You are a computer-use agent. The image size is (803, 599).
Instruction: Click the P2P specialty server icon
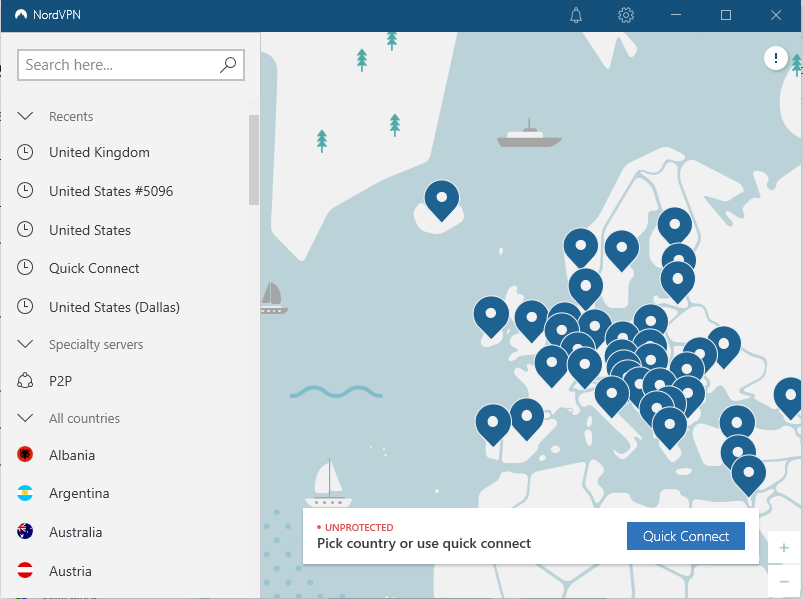(x=26, y=381)
